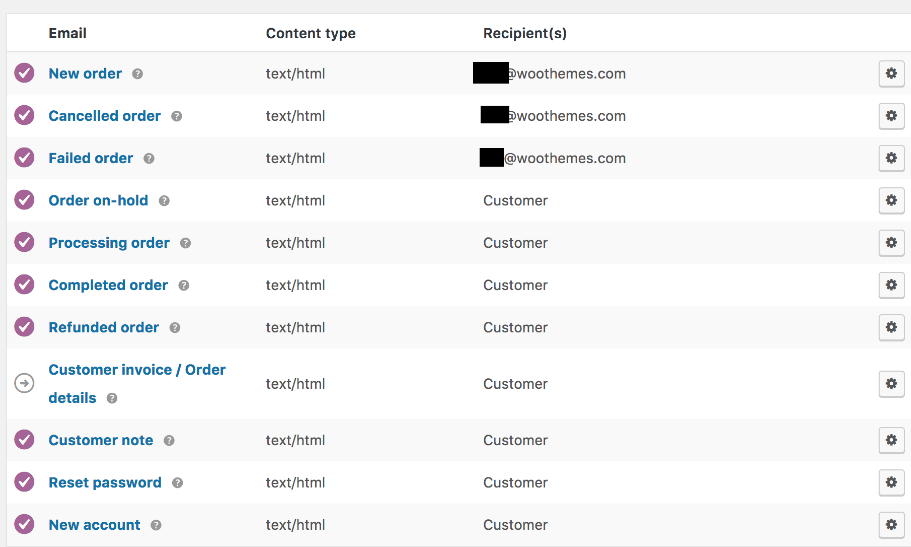Click enabled checkmark status for Failed order

click(24, 158)
